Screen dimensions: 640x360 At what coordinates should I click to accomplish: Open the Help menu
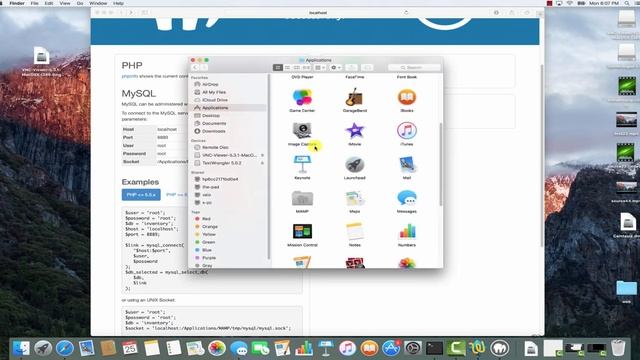tap(118, 3)
